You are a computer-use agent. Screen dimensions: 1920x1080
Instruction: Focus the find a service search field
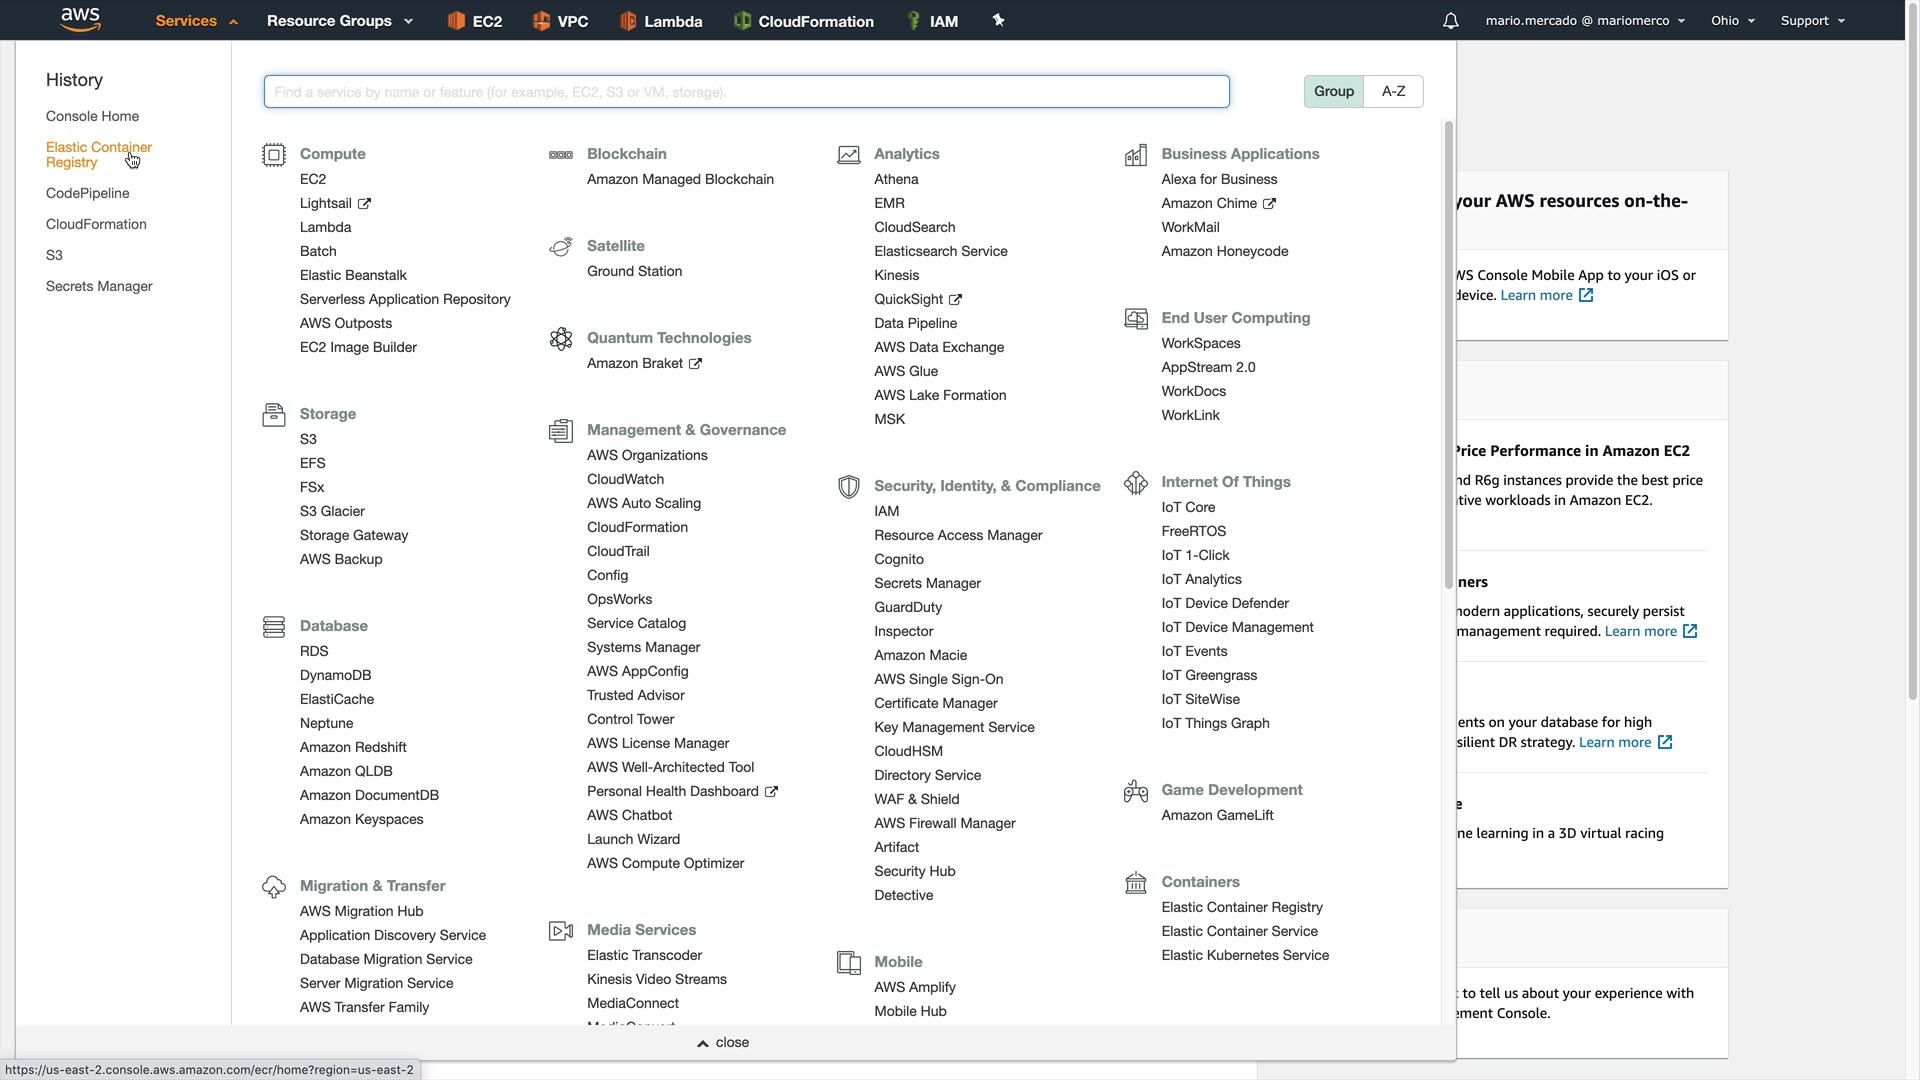tap(746, 92)
